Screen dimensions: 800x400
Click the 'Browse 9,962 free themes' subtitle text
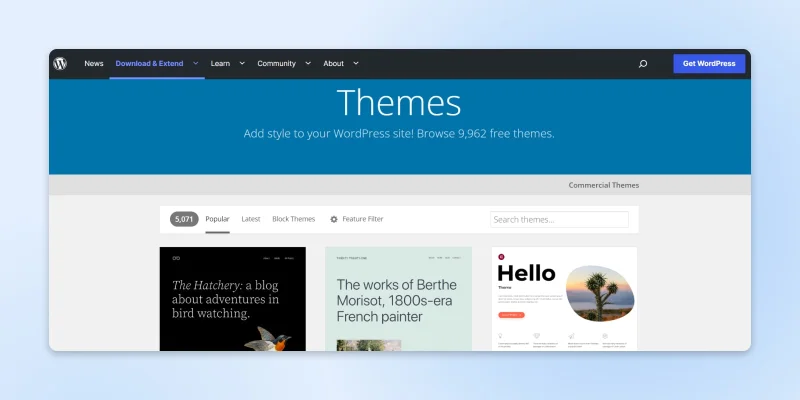(485, 134)
